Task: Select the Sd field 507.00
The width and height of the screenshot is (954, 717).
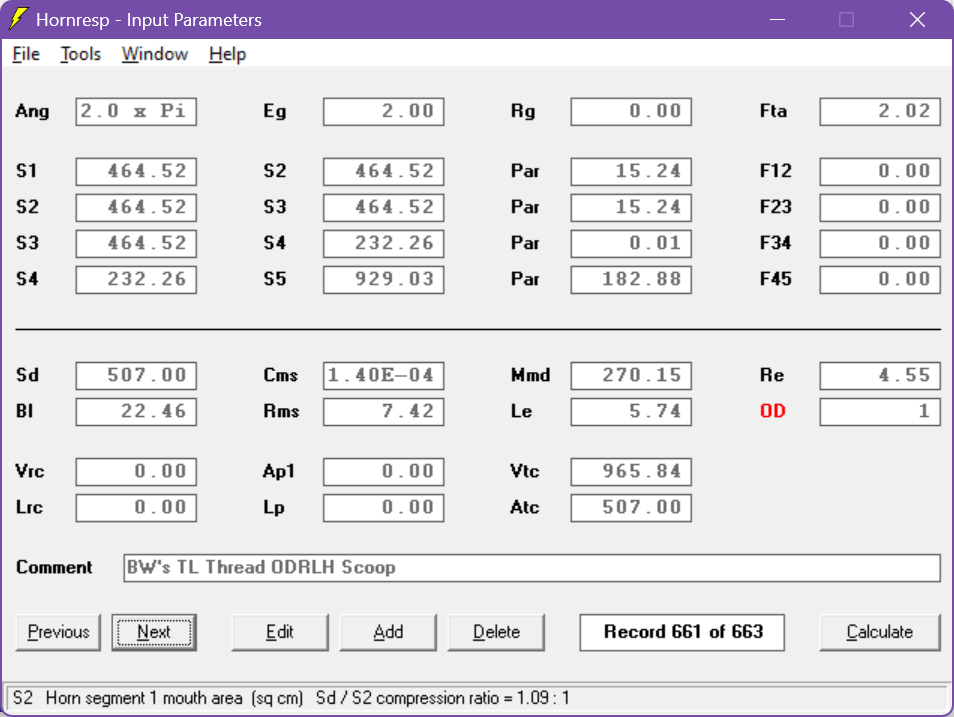Action: click(x=136, y=376)
